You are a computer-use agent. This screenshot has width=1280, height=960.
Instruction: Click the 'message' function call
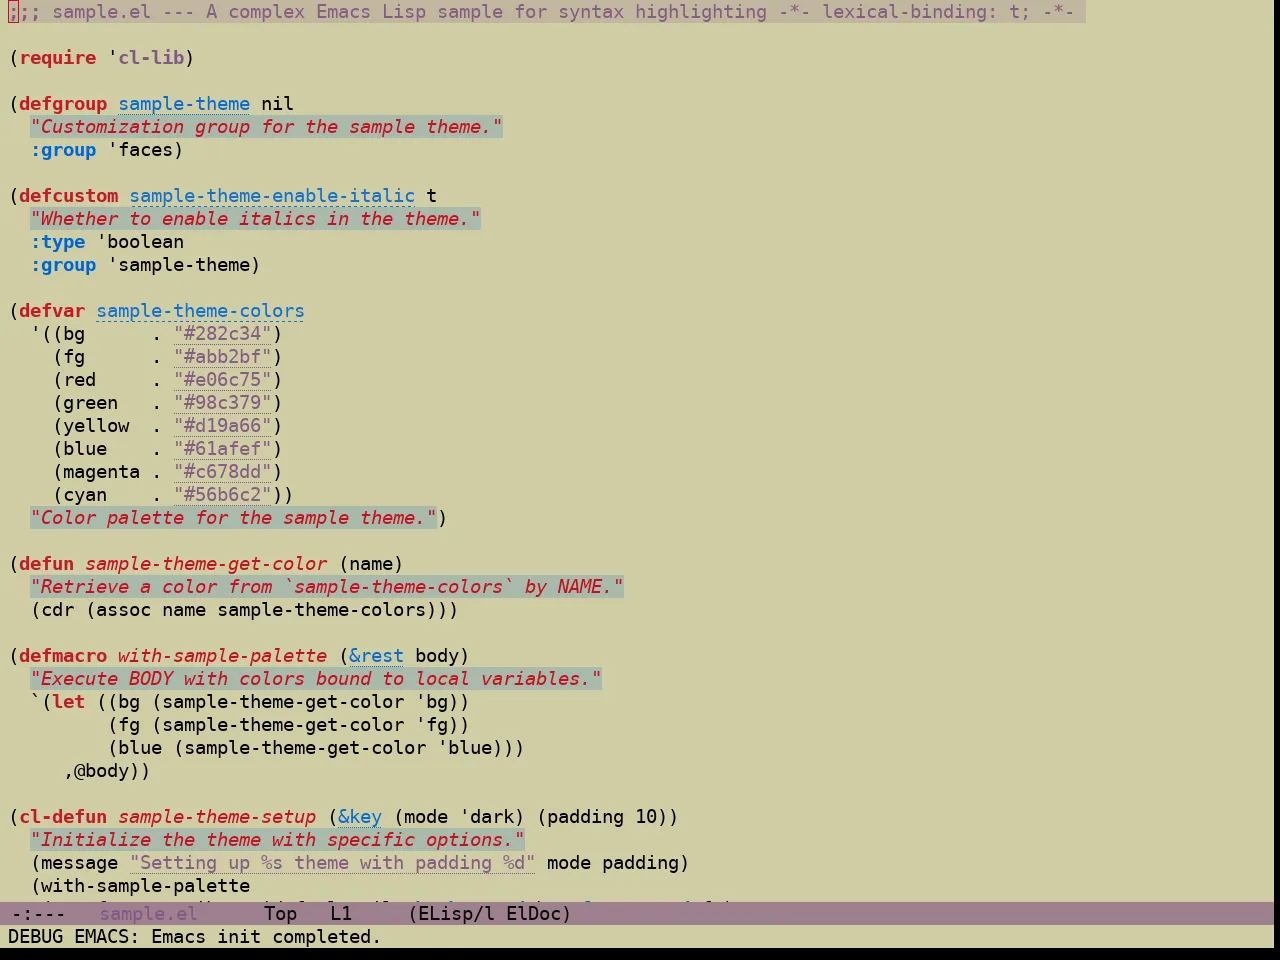pyautogui.click(x=80, y=863)
